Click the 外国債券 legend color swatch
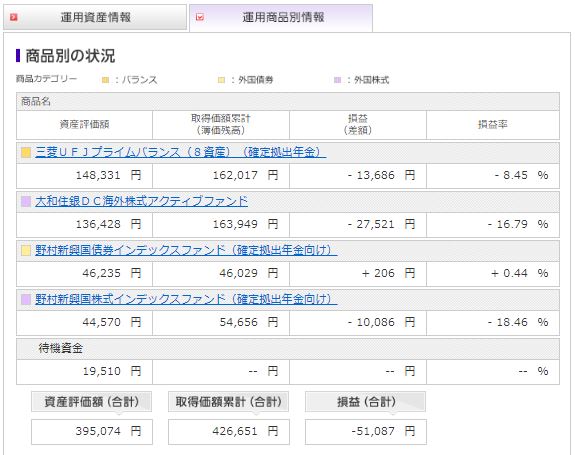The image size is (575, 455). [221, 80]
